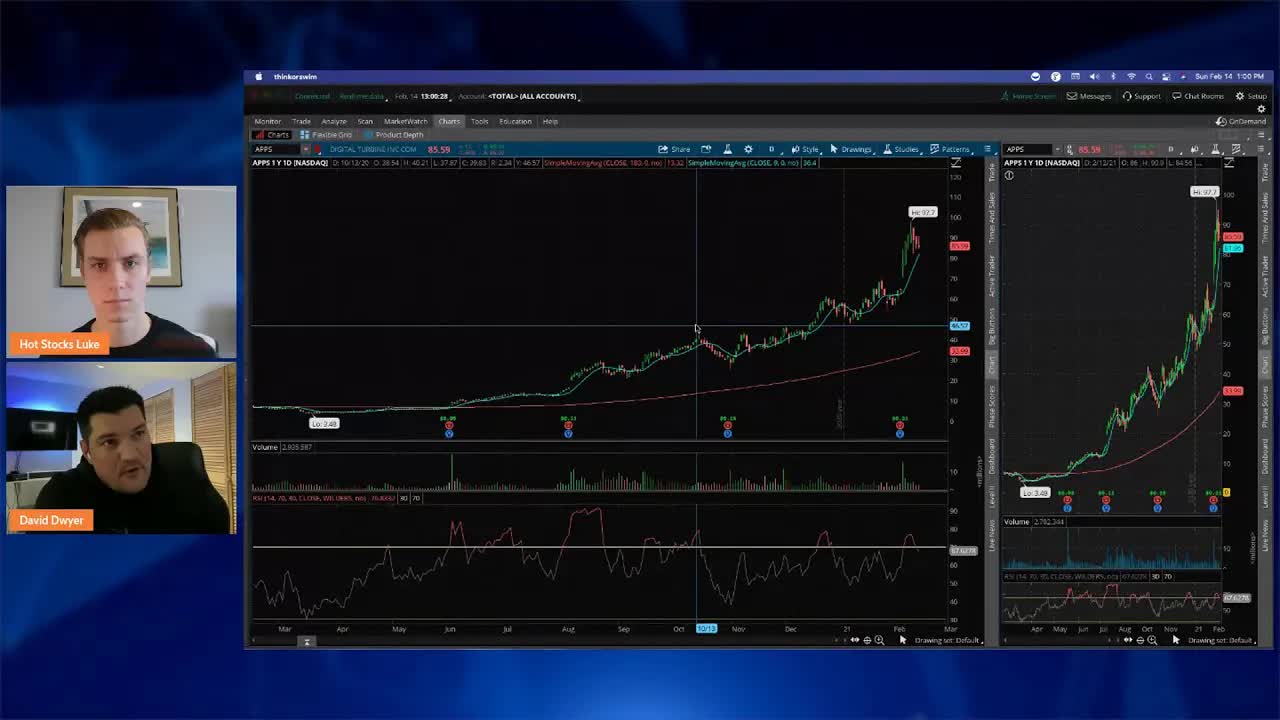Click the info circle icon on right chart
The width and height of the screenshot is (1280, 720).
[x=1009, y=176]
